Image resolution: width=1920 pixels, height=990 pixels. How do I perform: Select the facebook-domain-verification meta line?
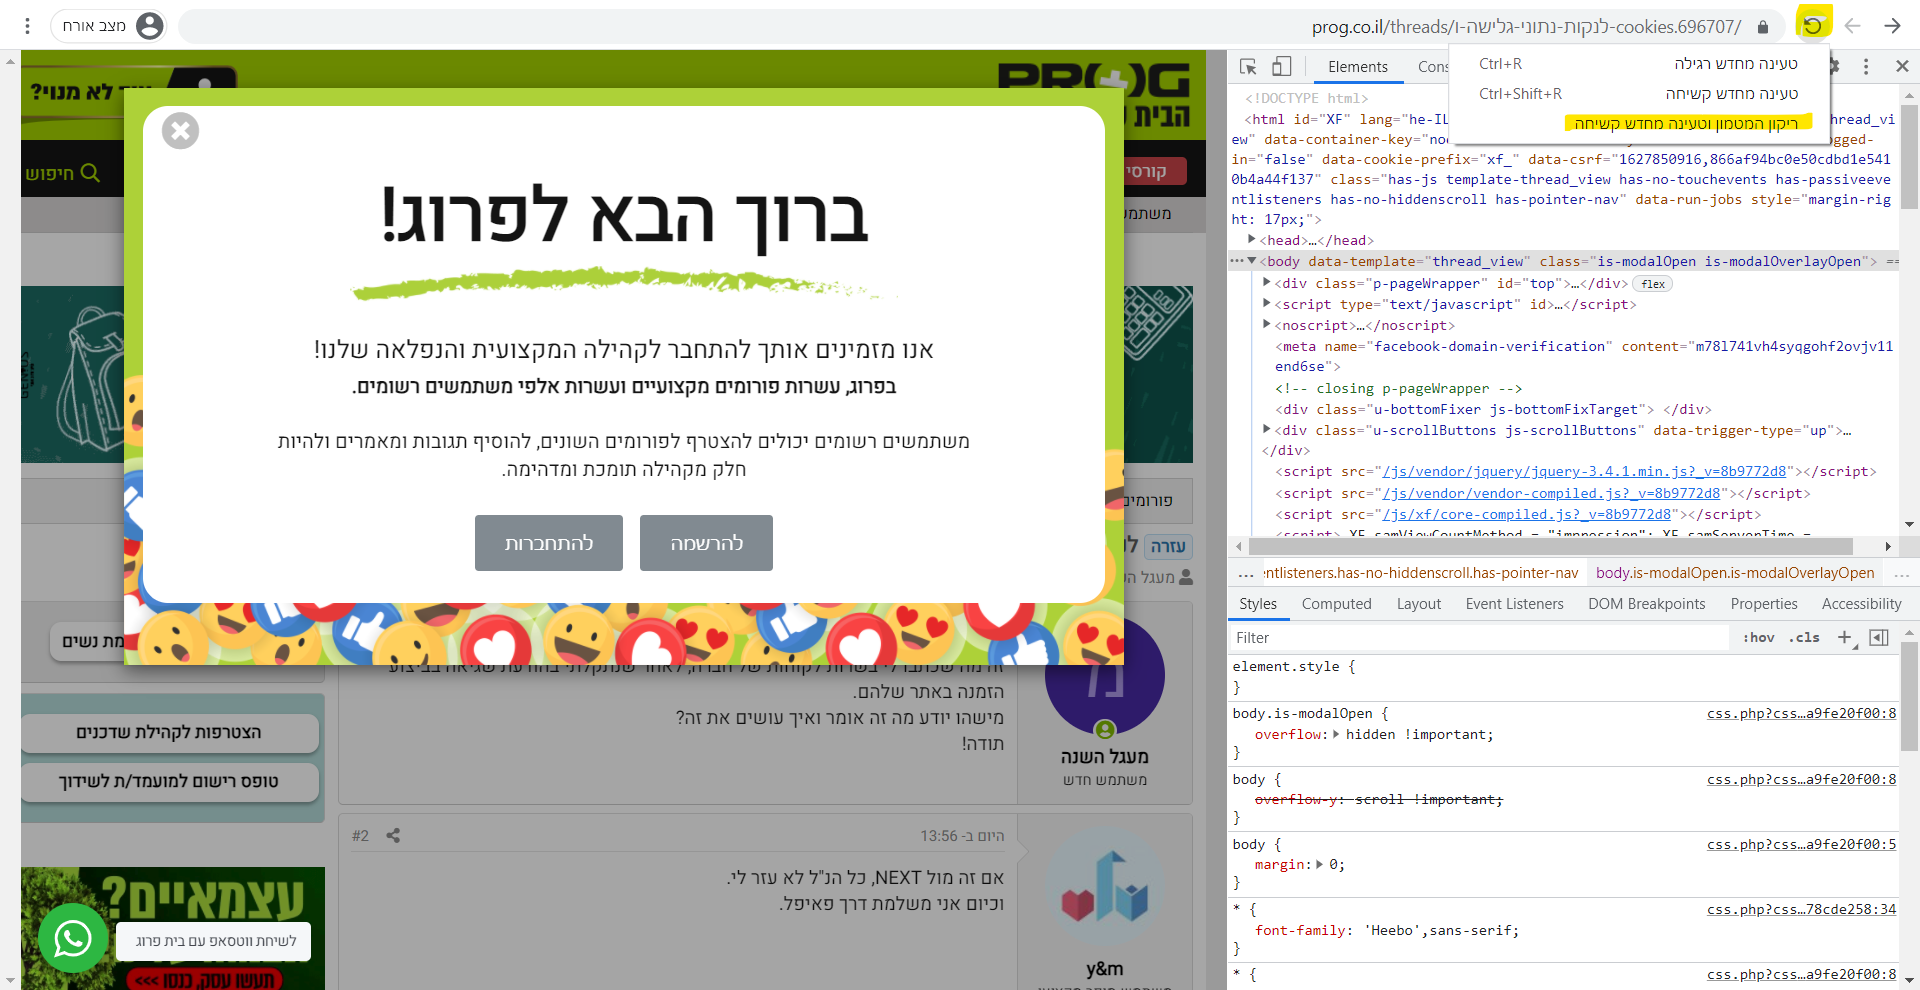coord(1584,357)
